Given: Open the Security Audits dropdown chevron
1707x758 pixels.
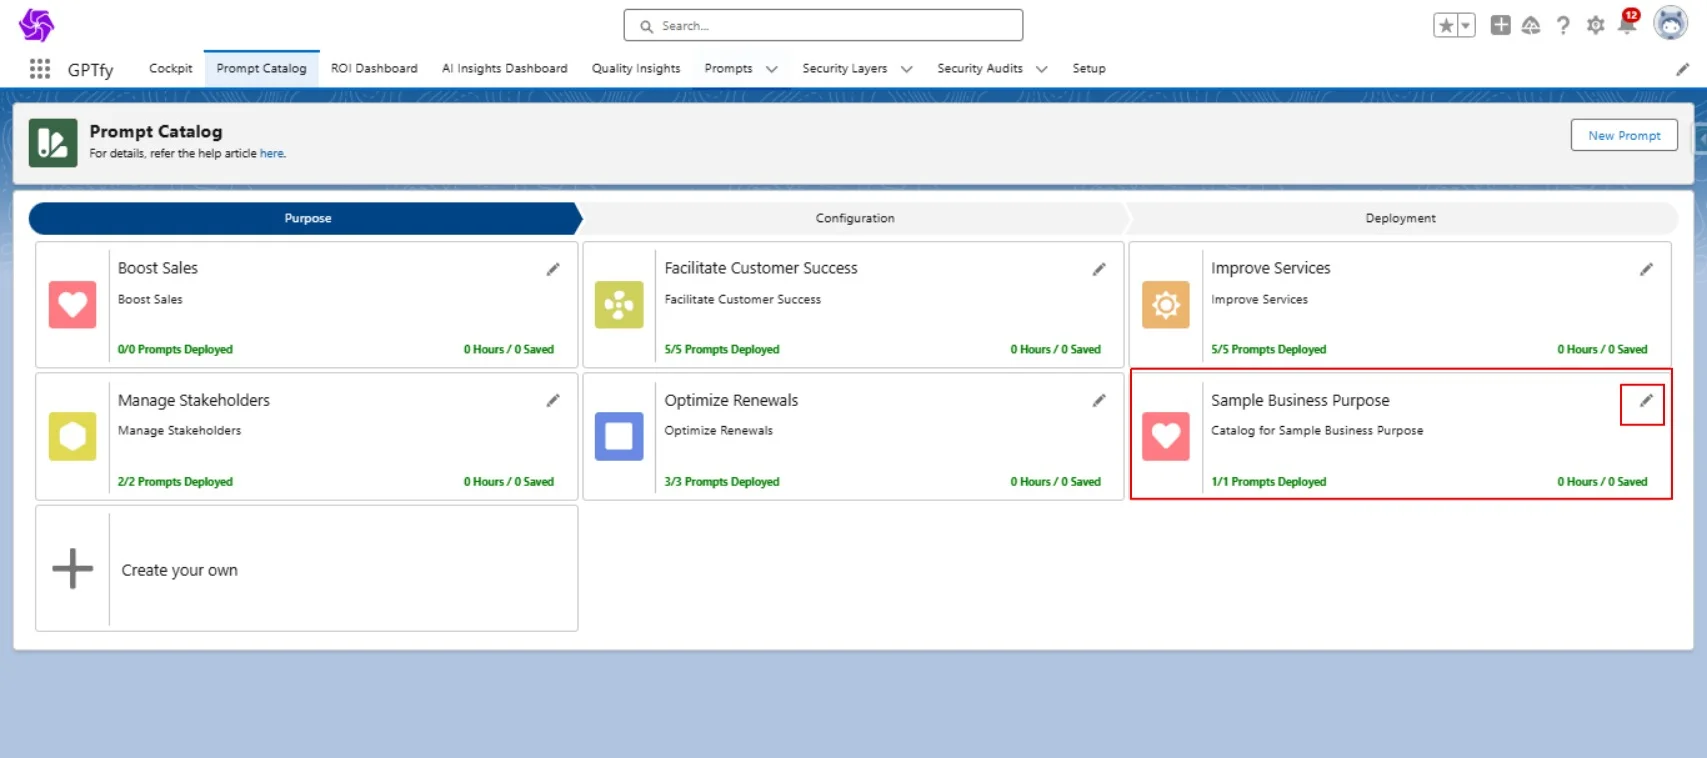Looking at the screenshot, I should [1041, 69].
